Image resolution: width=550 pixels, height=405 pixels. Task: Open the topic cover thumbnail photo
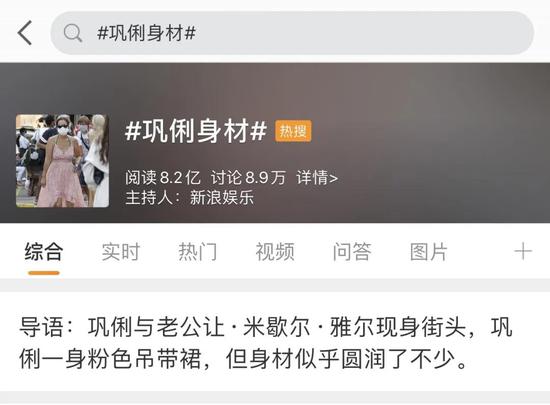coord(62,161)
